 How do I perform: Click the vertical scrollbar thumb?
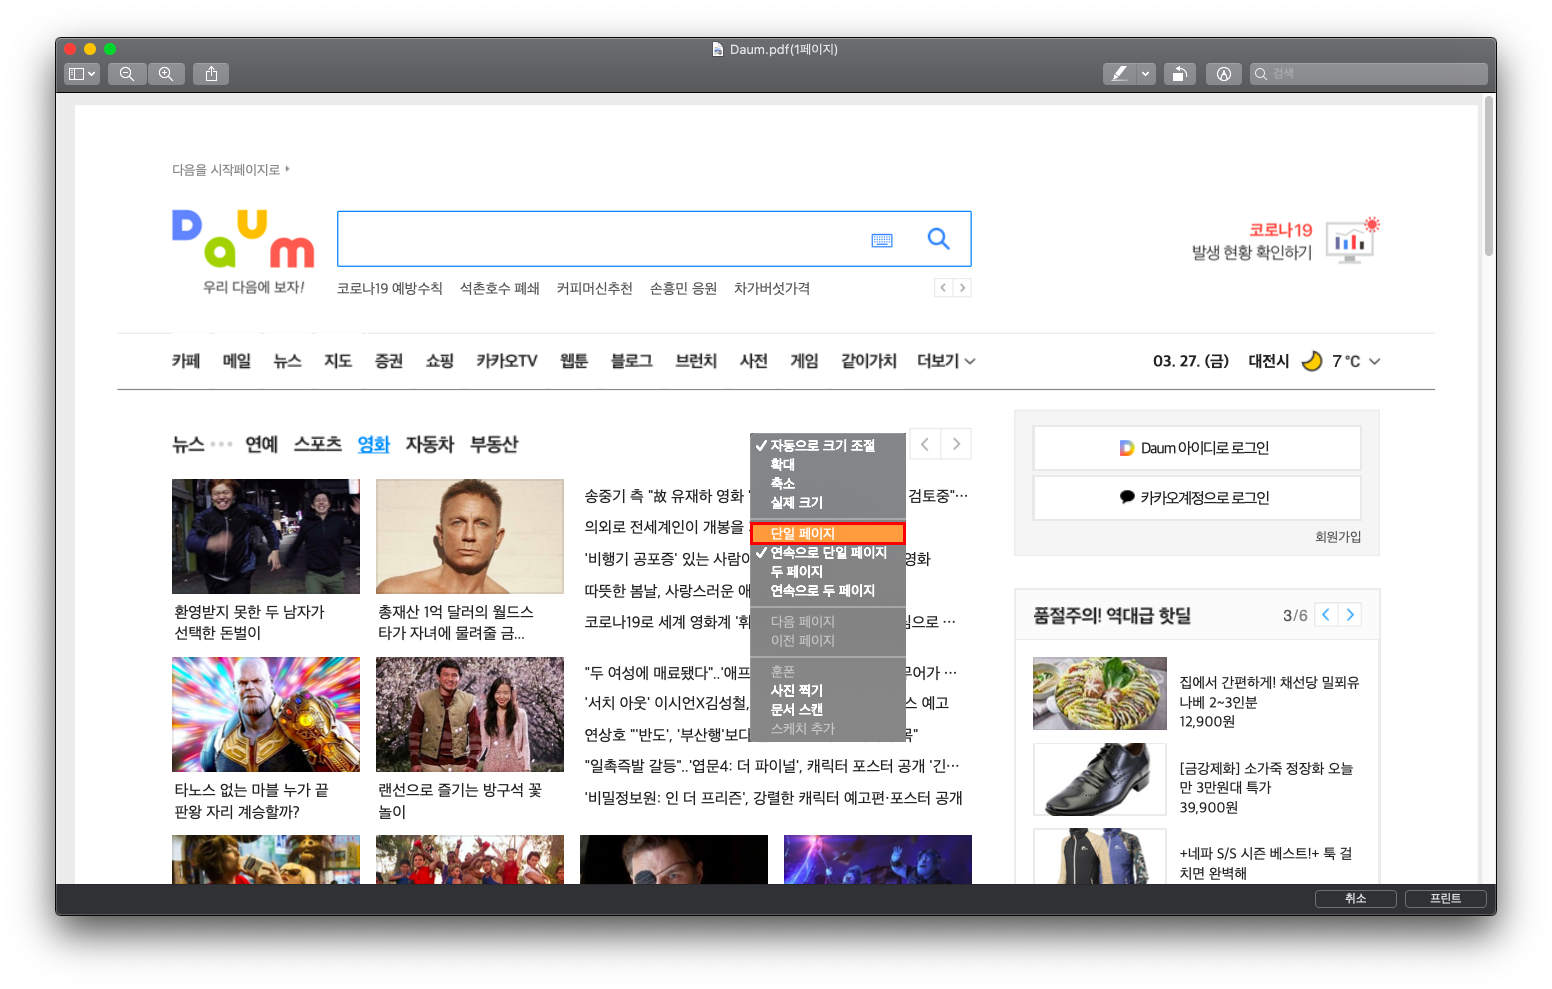point(1489,176)
